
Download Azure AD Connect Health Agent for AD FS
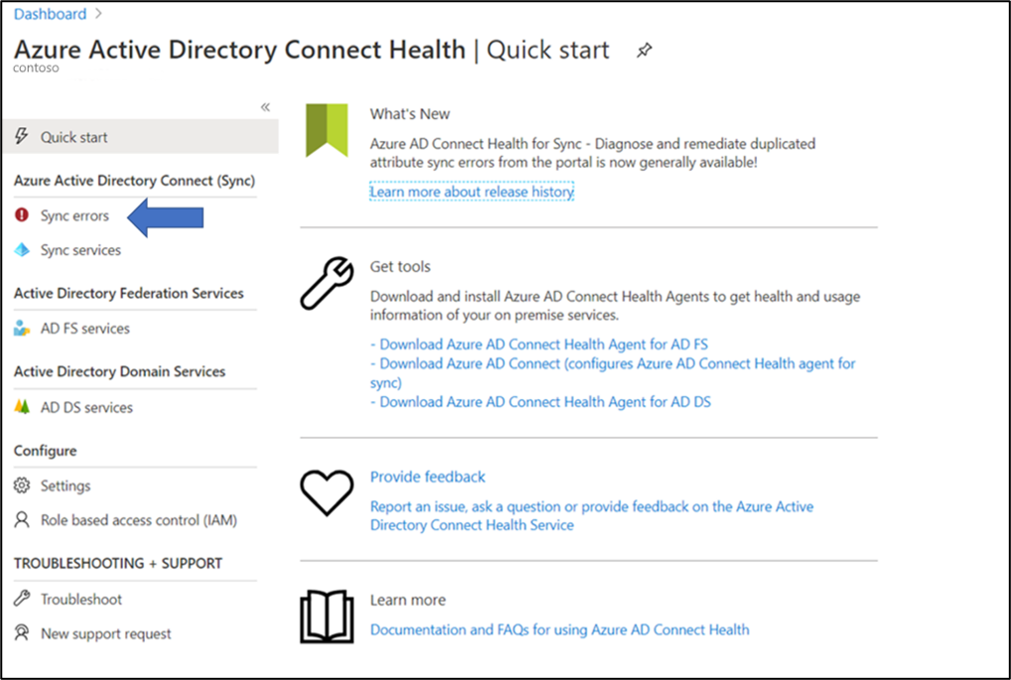click(539, 344)
